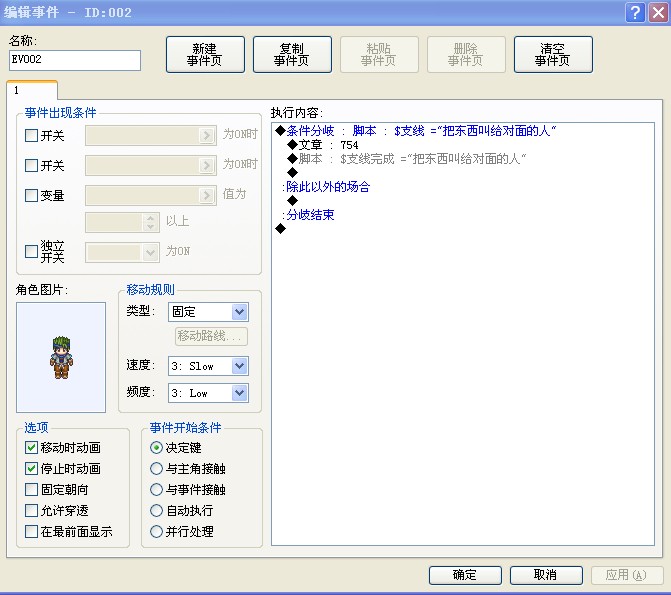Select the 条件分歧 script command line
This screenshot has height=595, width=671.
(416, 131)
